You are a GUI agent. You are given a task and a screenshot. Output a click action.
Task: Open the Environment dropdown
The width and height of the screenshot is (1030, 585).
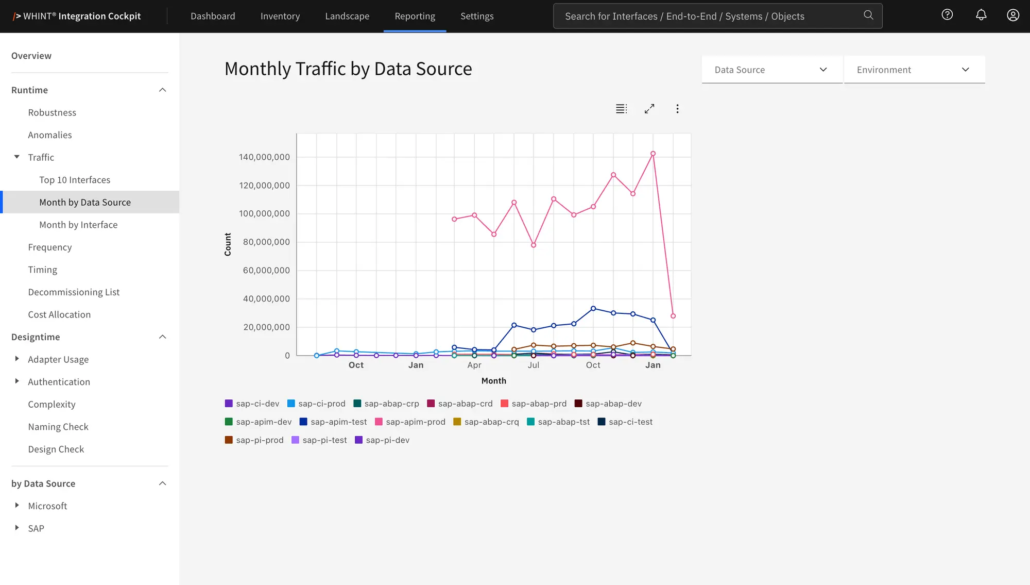914,70
